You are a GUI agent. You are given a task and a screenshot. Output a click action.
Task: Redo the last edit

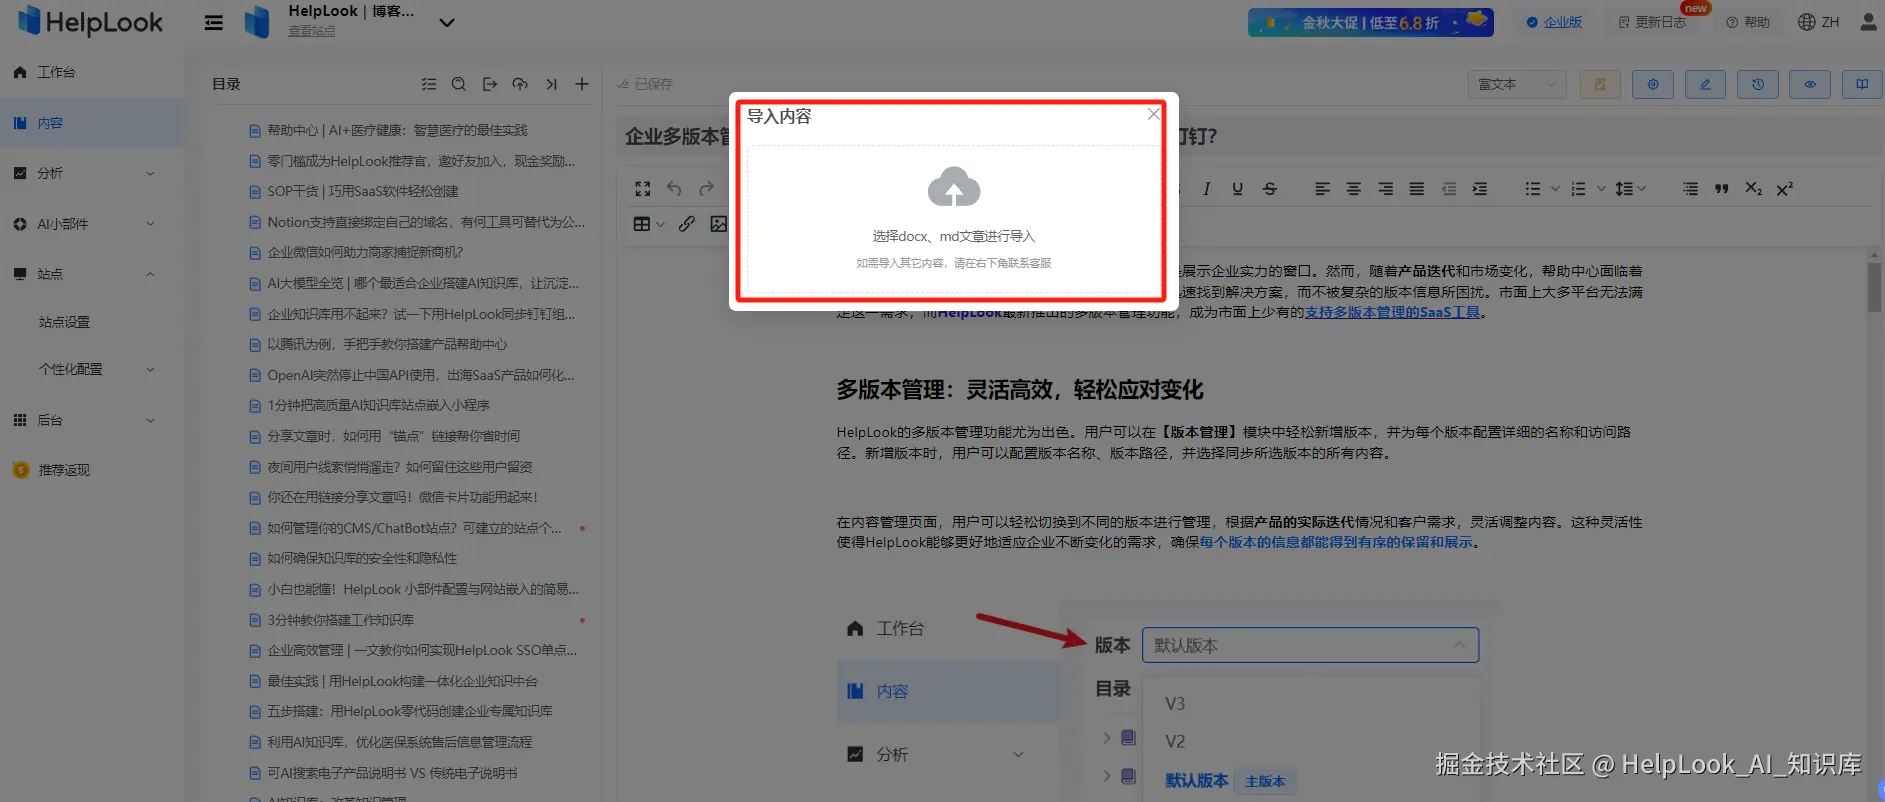[x=706, y=188]
